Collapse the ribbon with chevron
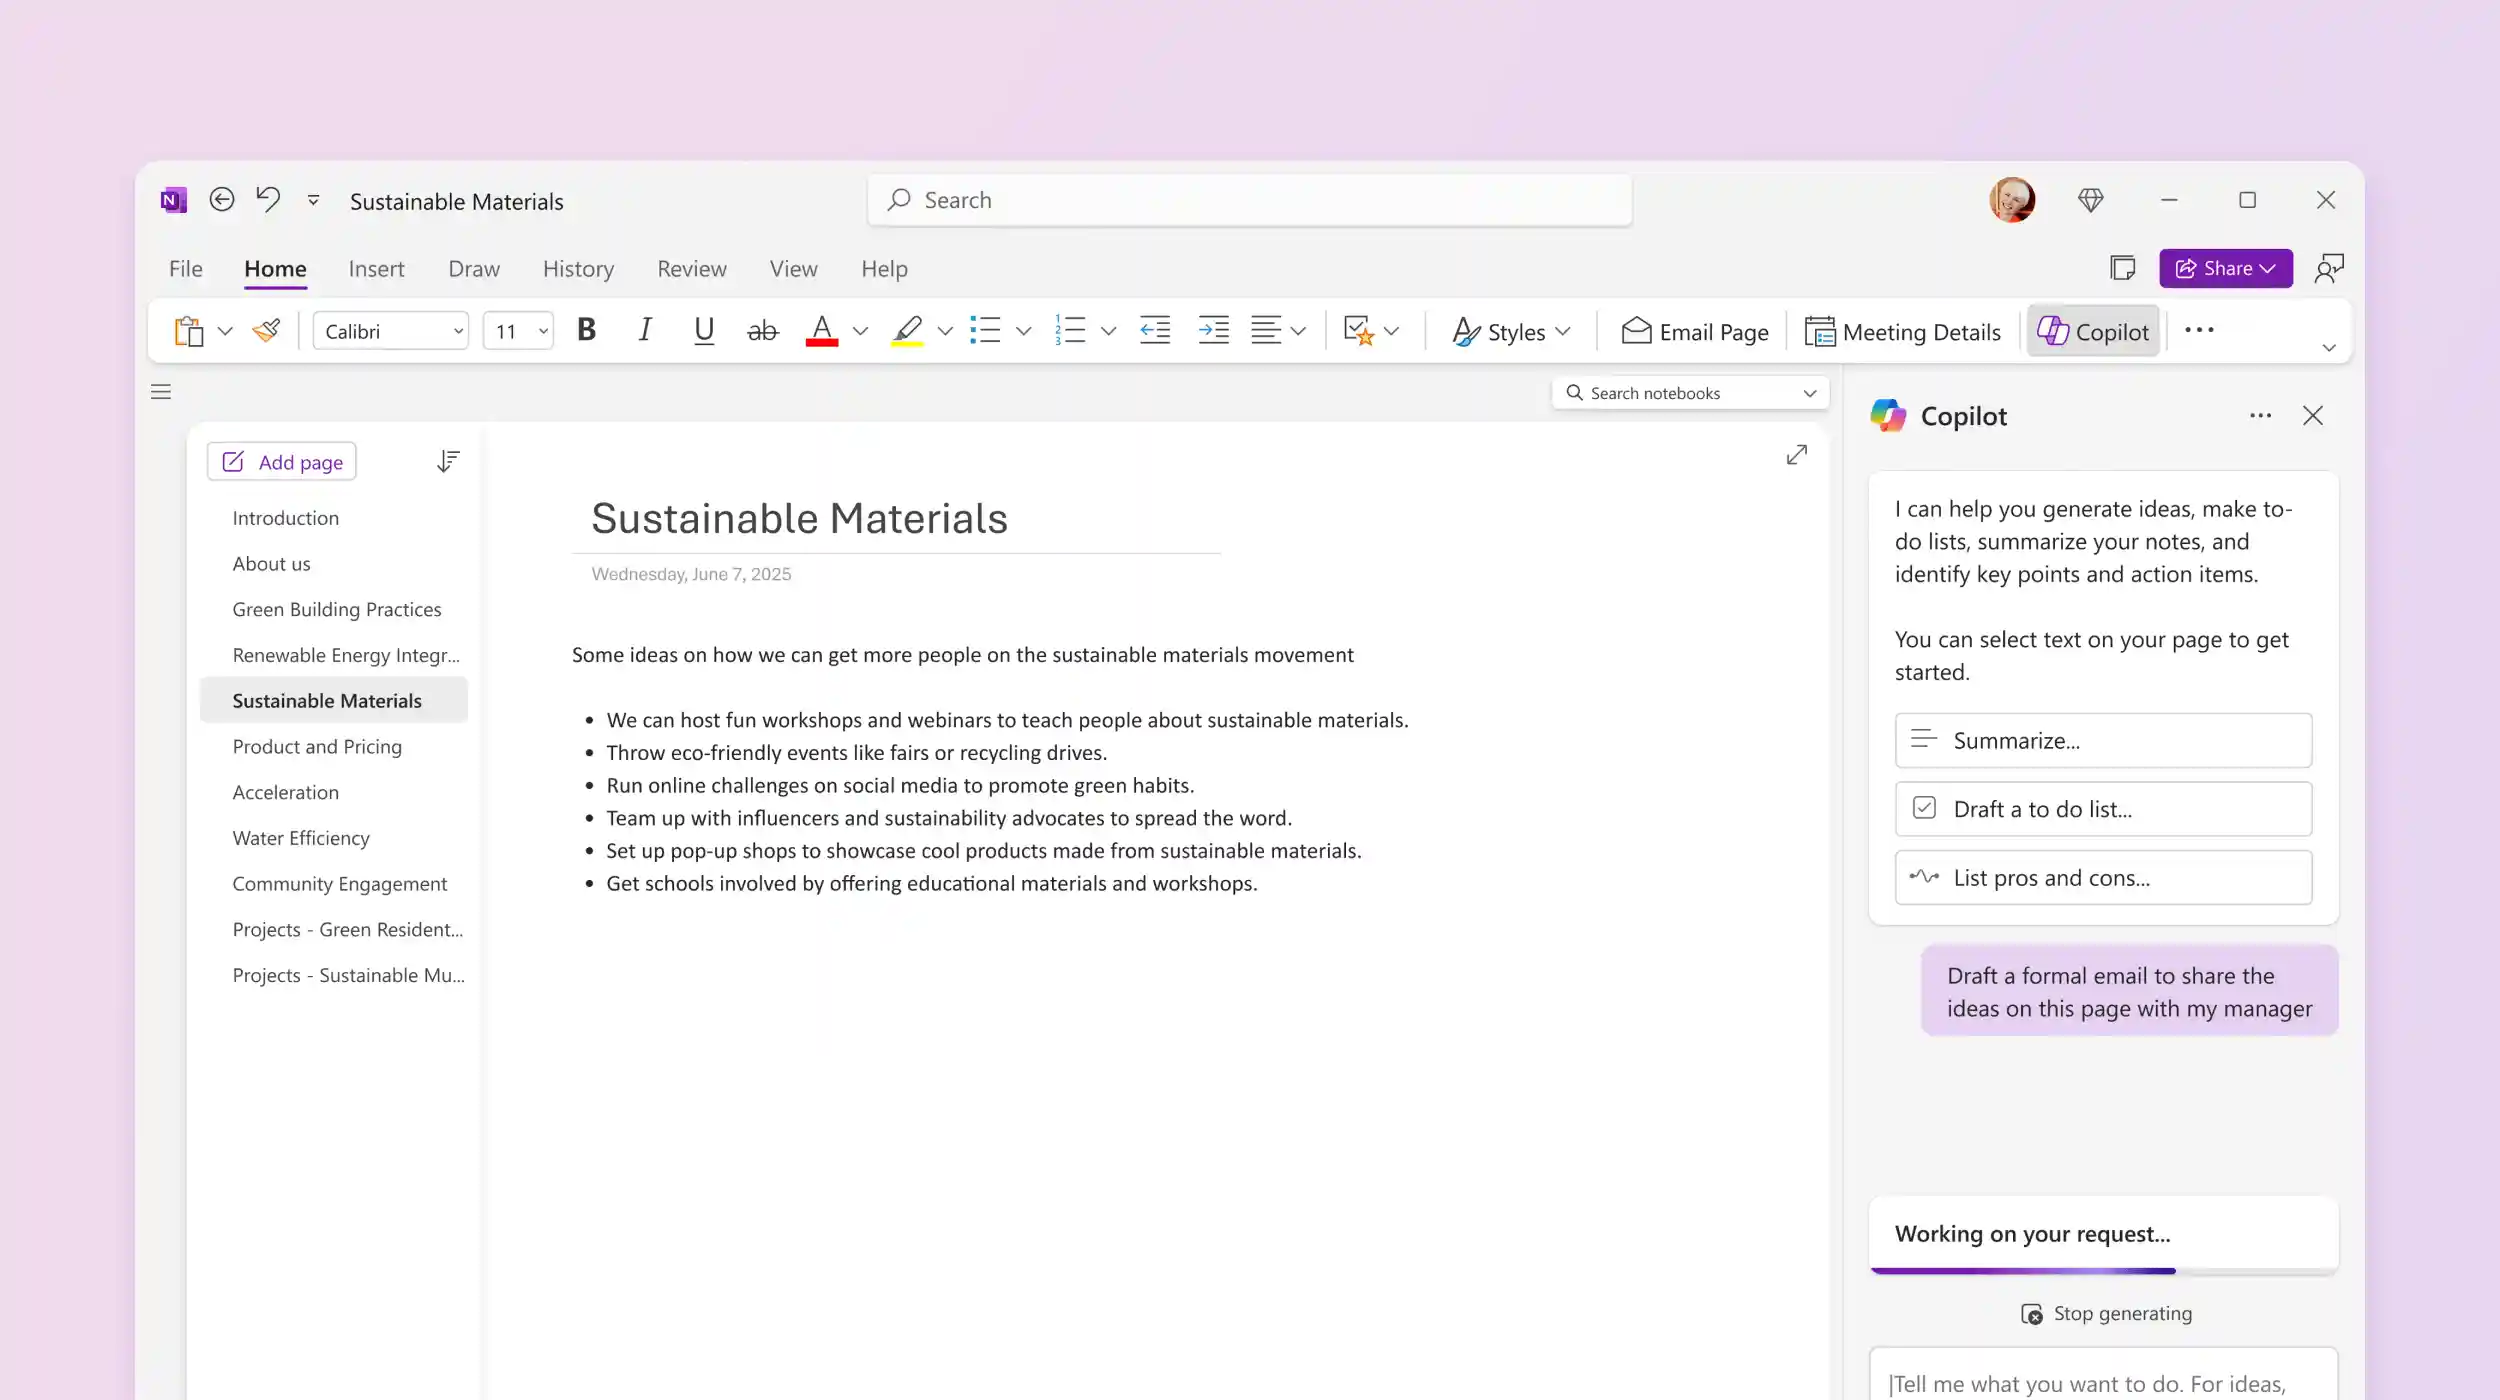 pos(2329,348)
